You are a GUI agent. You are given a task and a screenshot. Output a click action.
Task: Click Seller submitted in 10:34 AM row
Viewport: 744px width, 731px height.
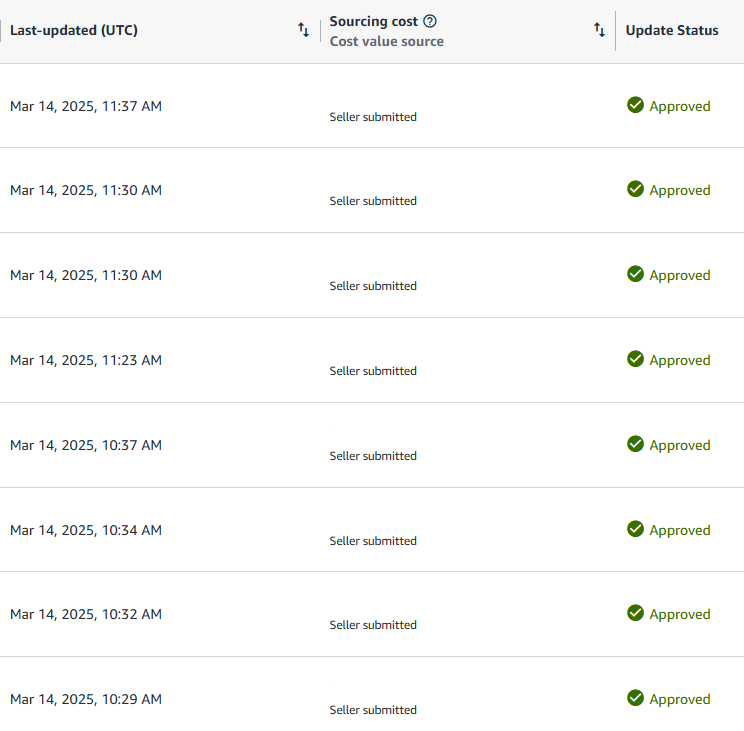click(x=373, y=540)
